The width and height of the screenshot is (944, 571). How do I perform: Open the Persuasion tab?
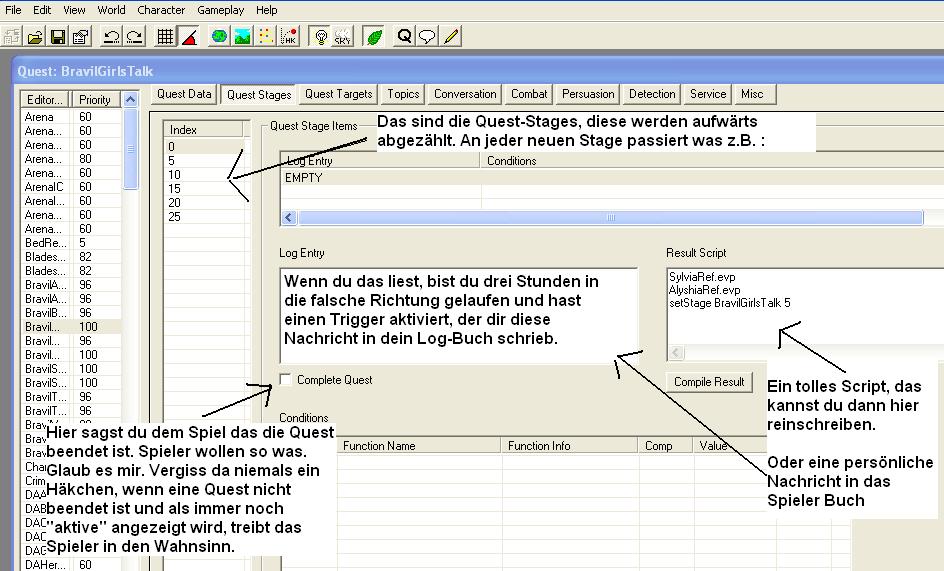[x=588, y=94]
